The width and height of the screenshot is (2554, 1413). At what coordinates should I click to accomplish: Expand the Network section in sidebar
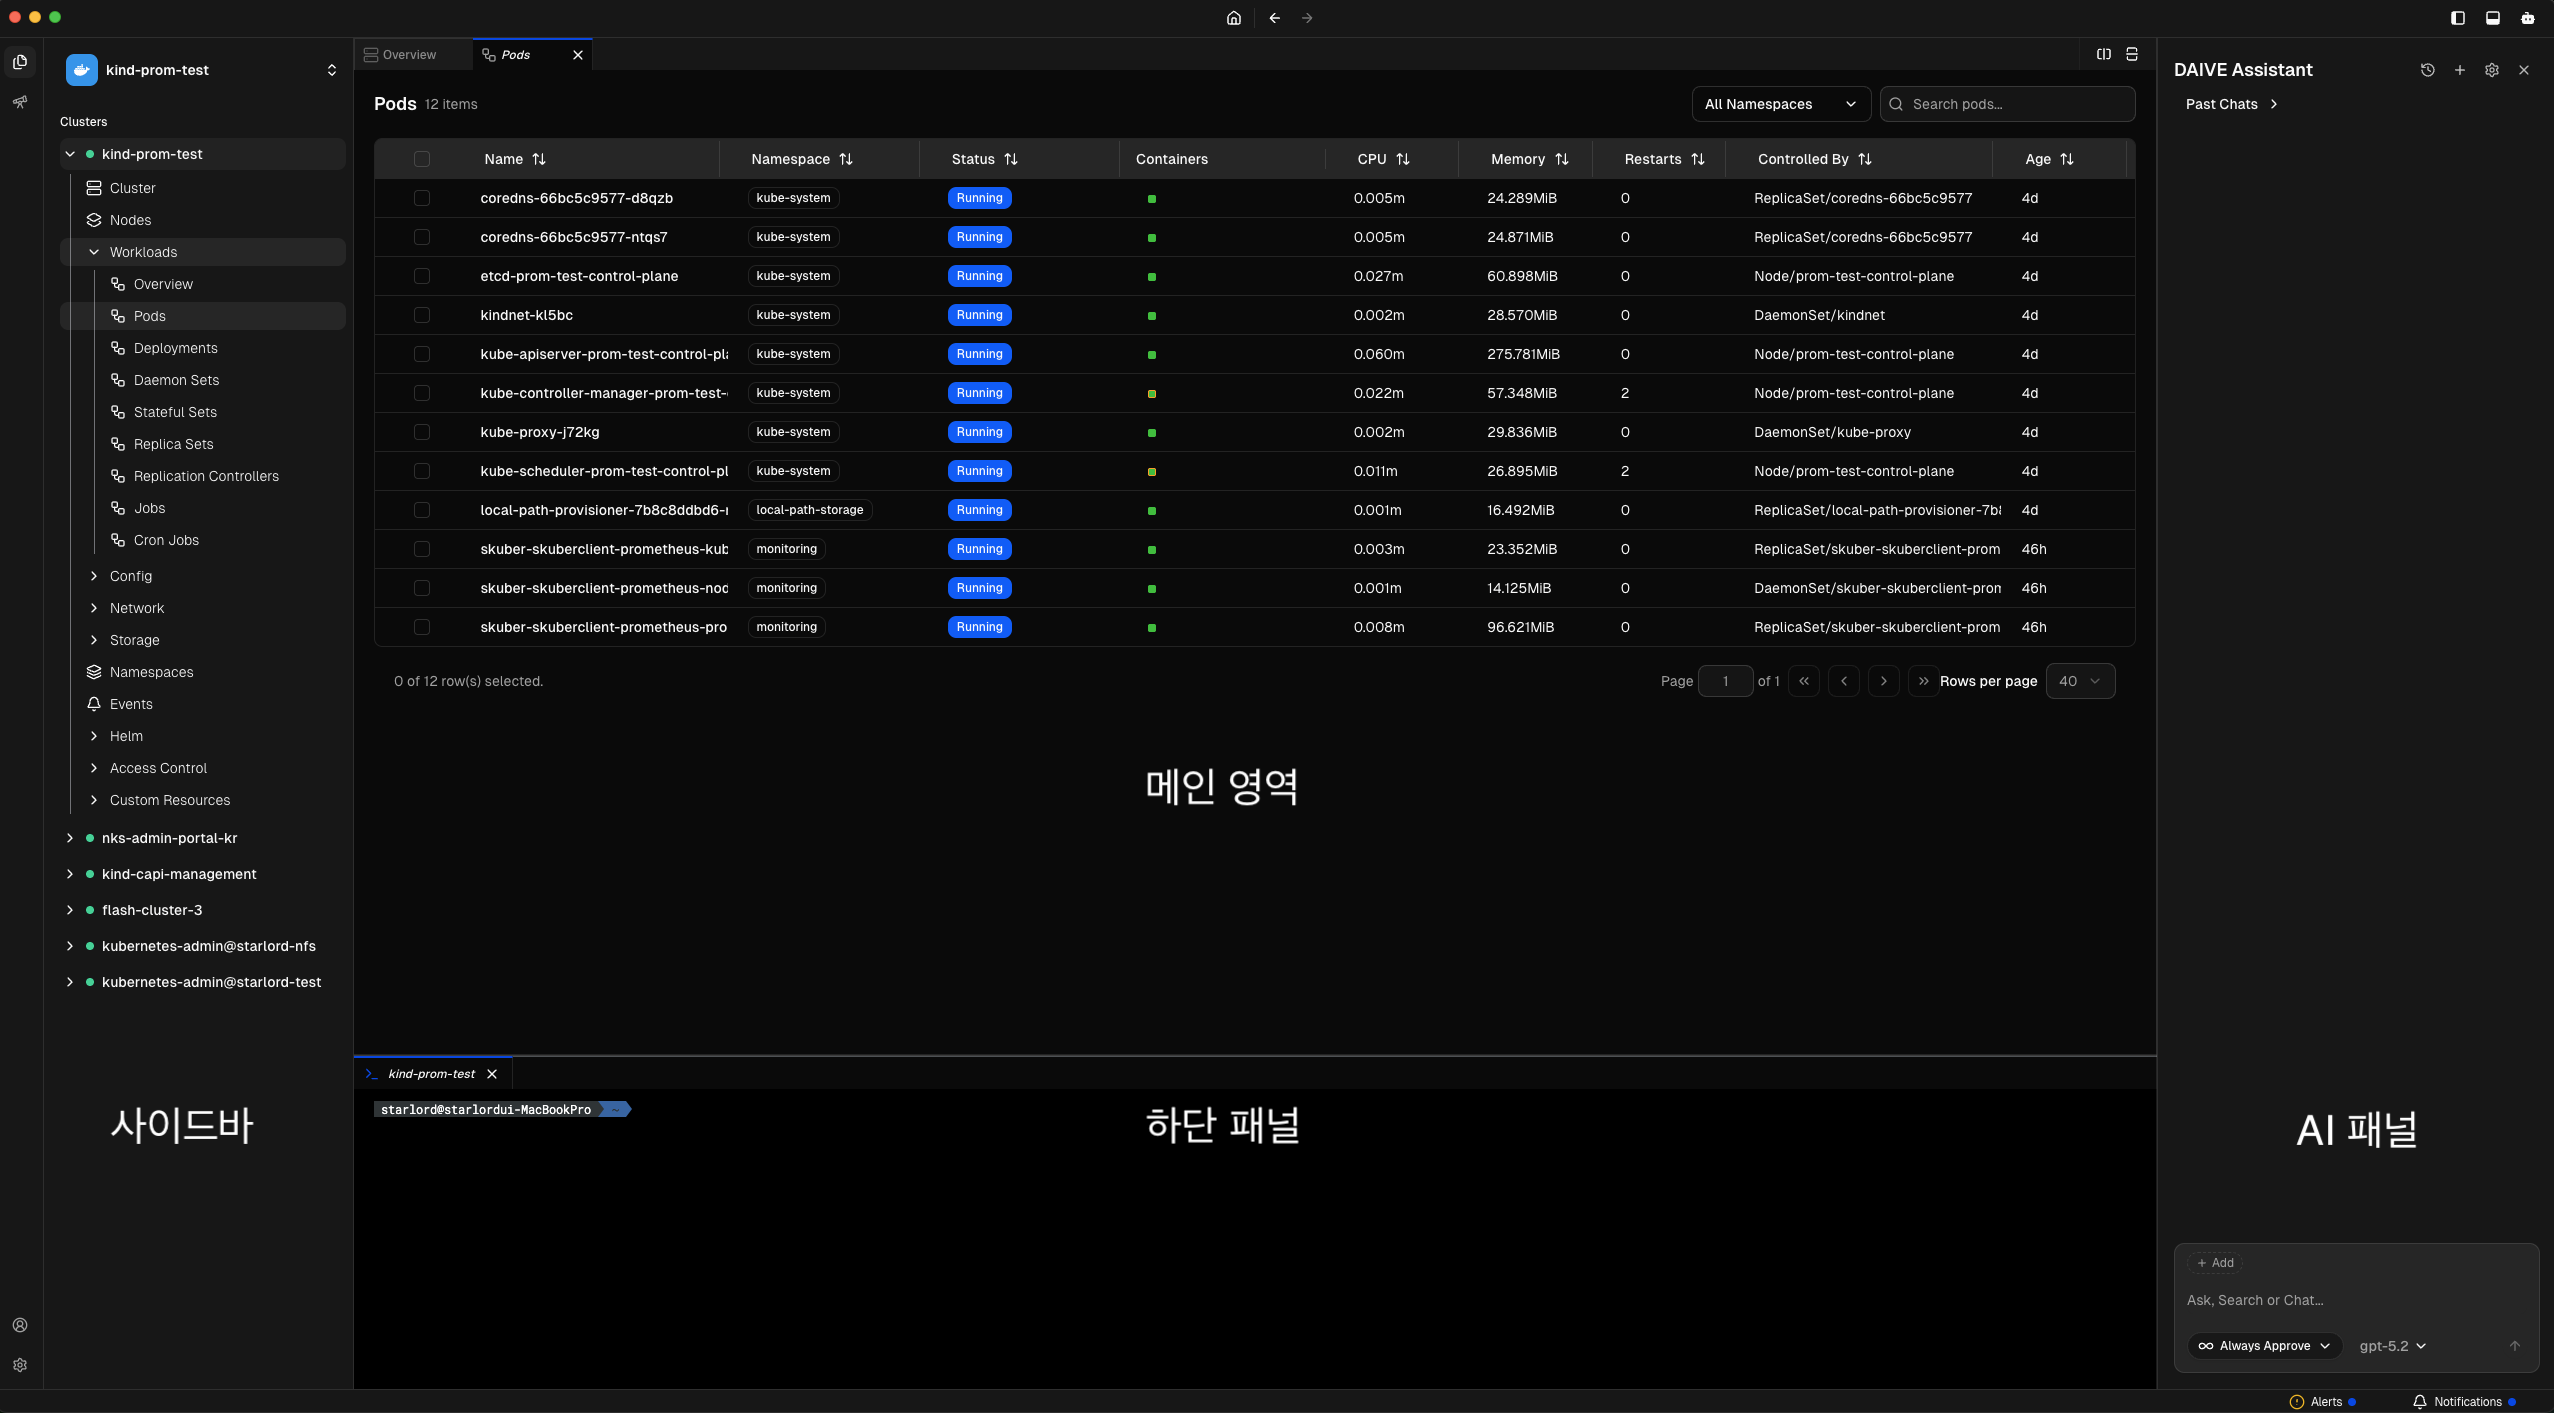tap(135, 608)
